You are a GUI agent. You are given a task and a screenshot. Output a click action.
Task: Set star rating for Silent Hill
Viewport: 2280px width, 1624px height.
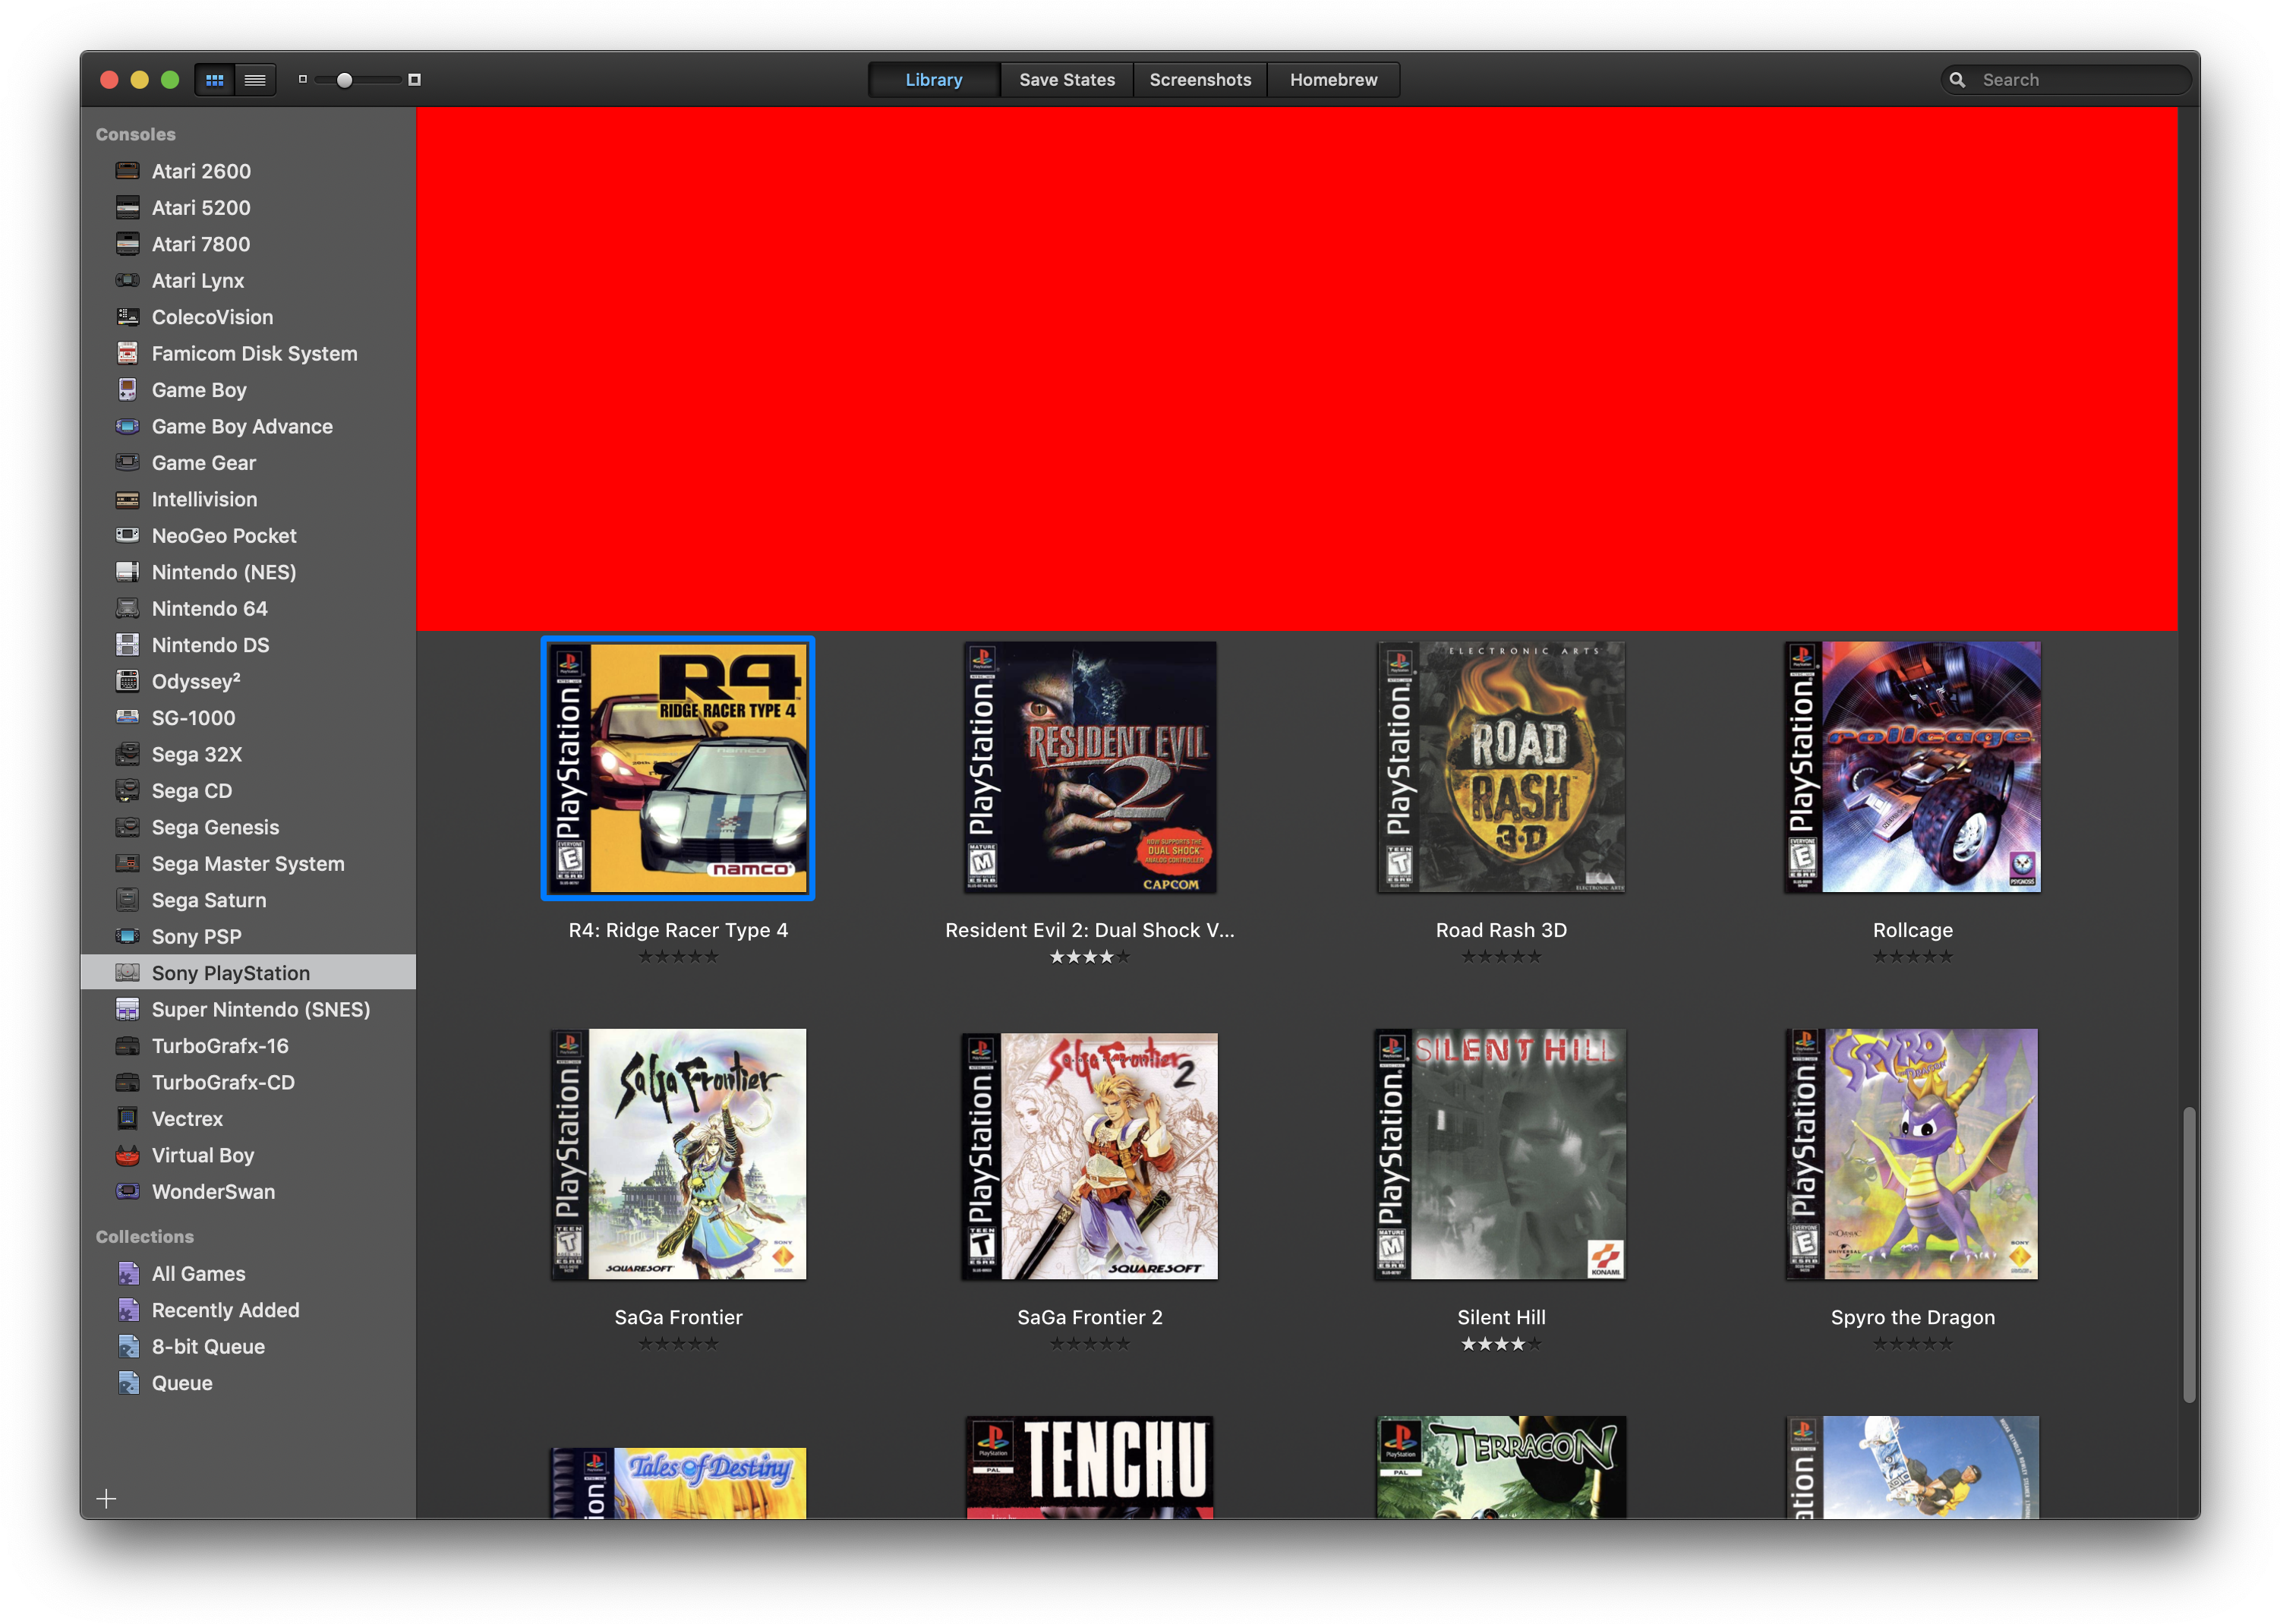(x=1501, y=1345)
